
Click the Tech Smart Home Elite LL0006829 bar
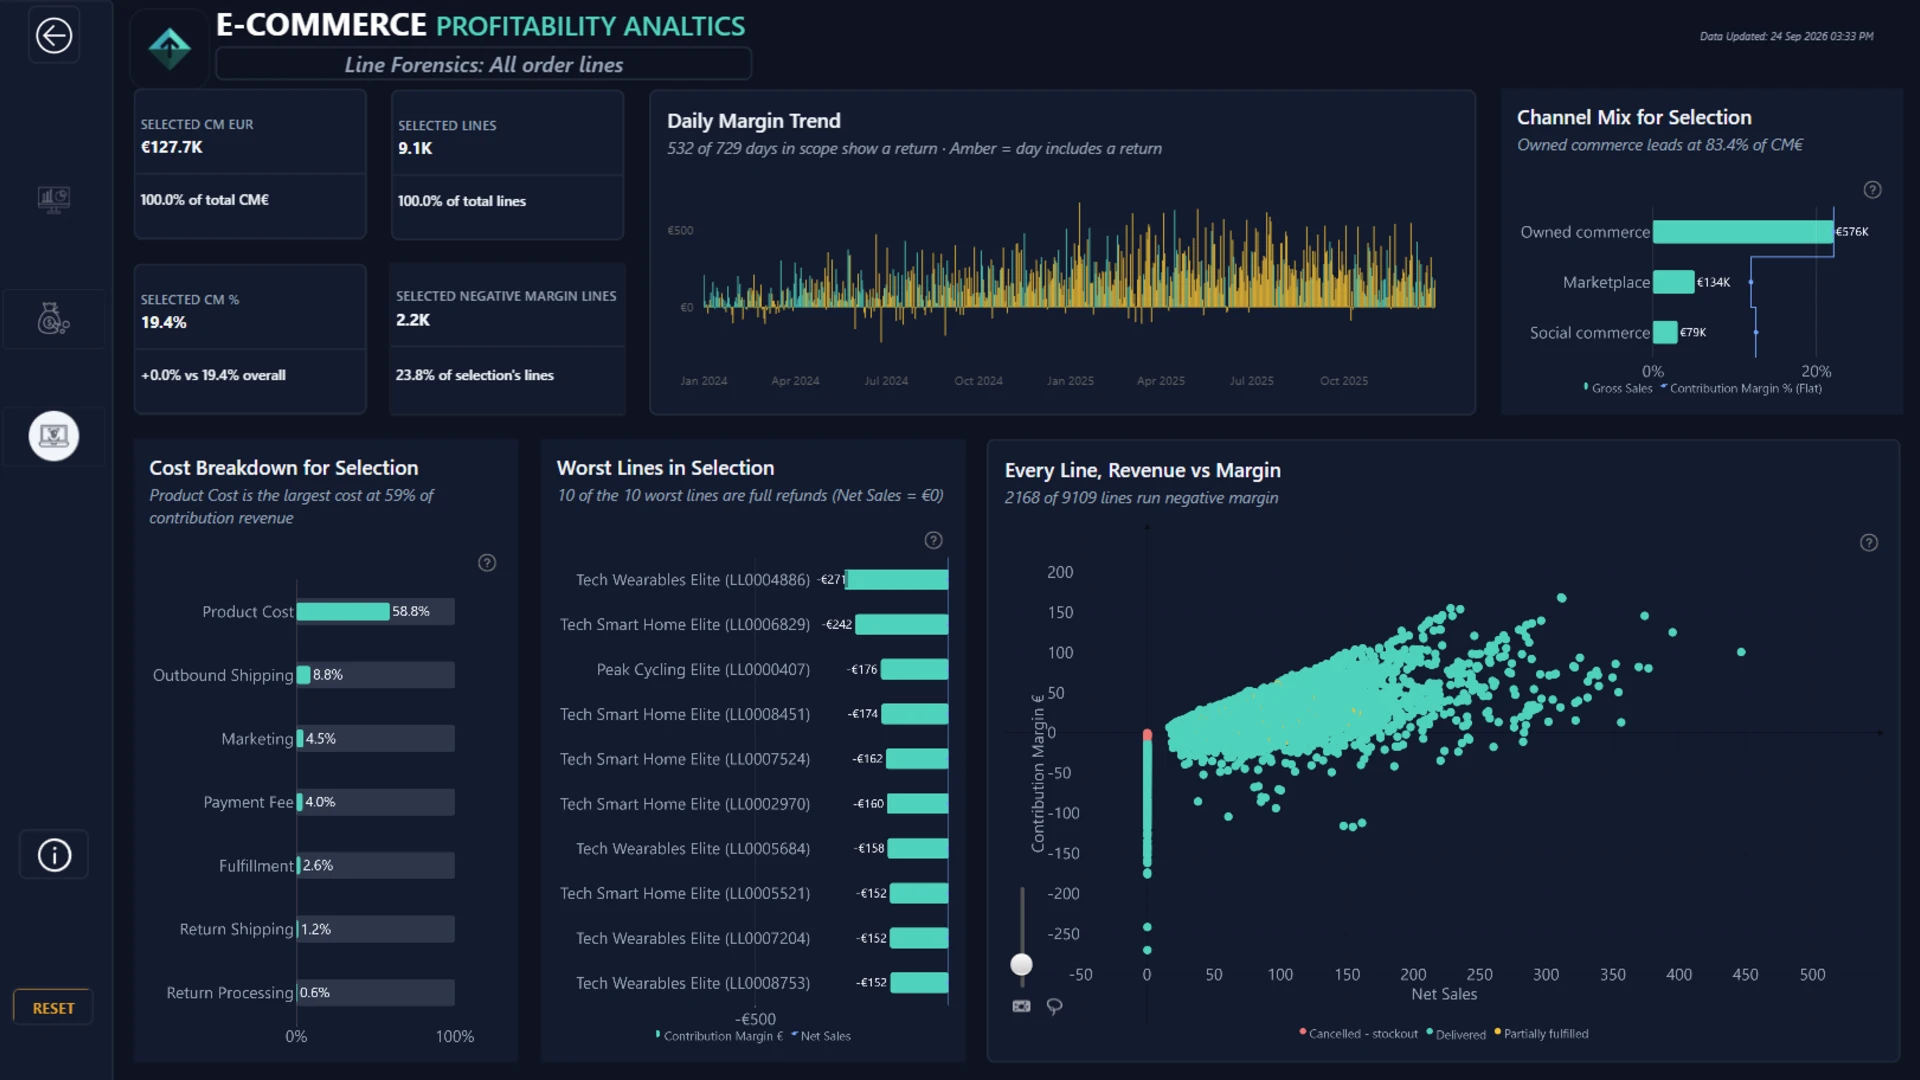click(902, 624)
